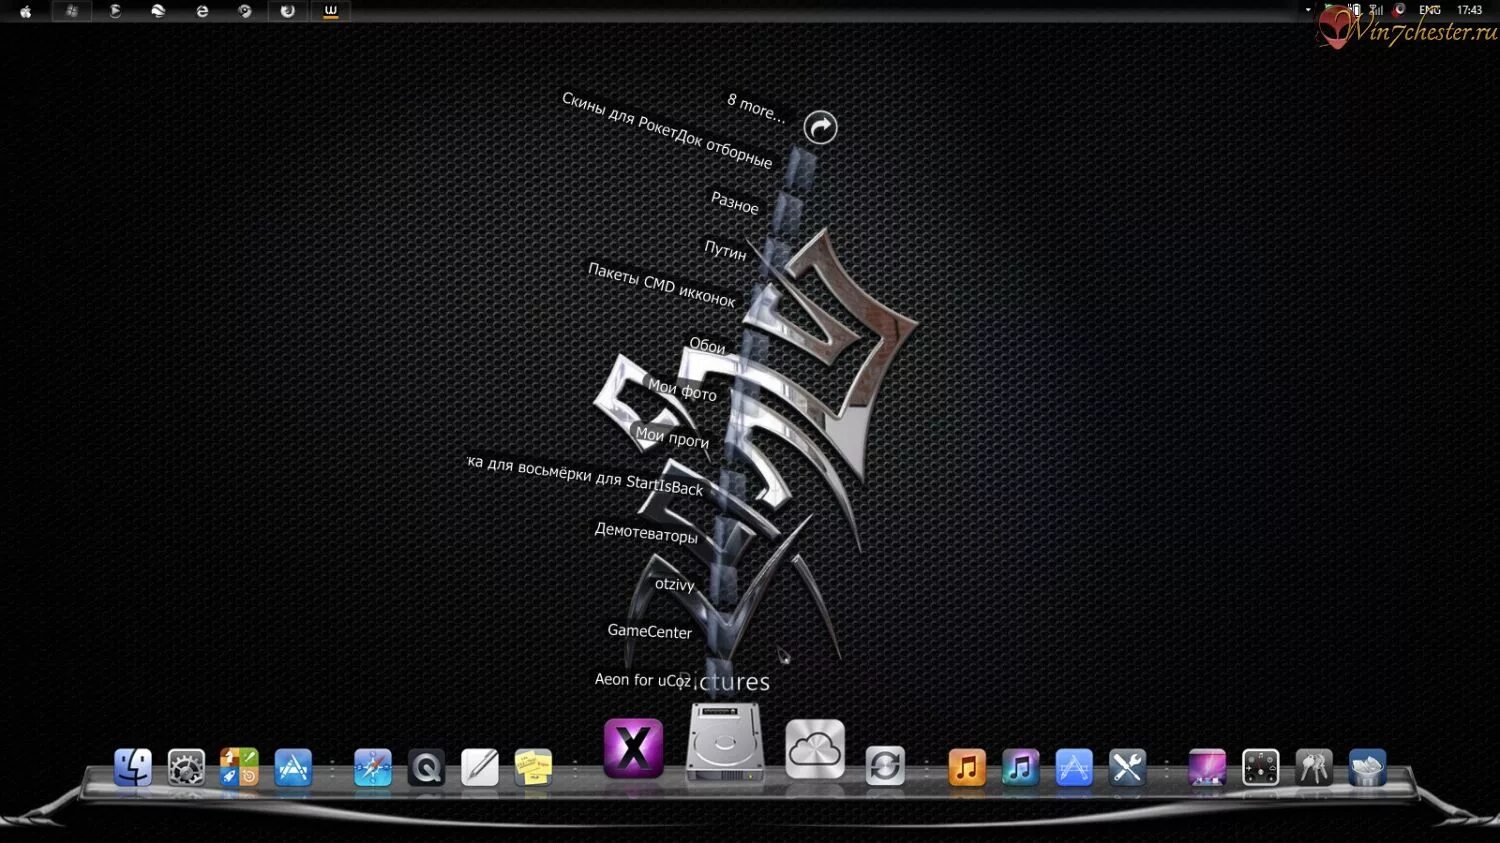Click the Windows start logo in top bar
Image resolution: width=1500 pixels, height=843 pixels.
(72, 11)
